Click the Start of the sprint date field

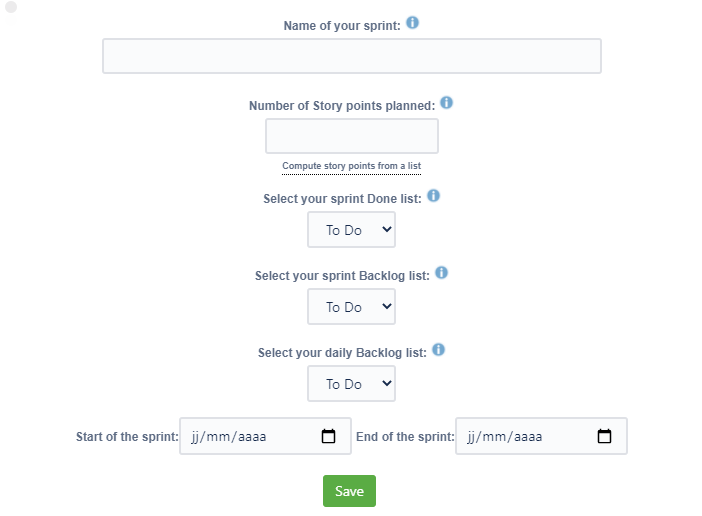(x=250, y=437)
